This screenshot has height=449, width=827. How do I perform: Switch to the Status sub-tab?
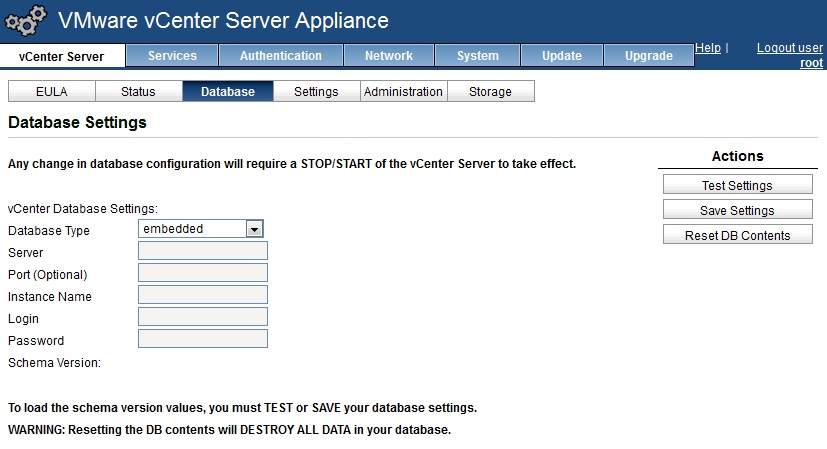138,91
